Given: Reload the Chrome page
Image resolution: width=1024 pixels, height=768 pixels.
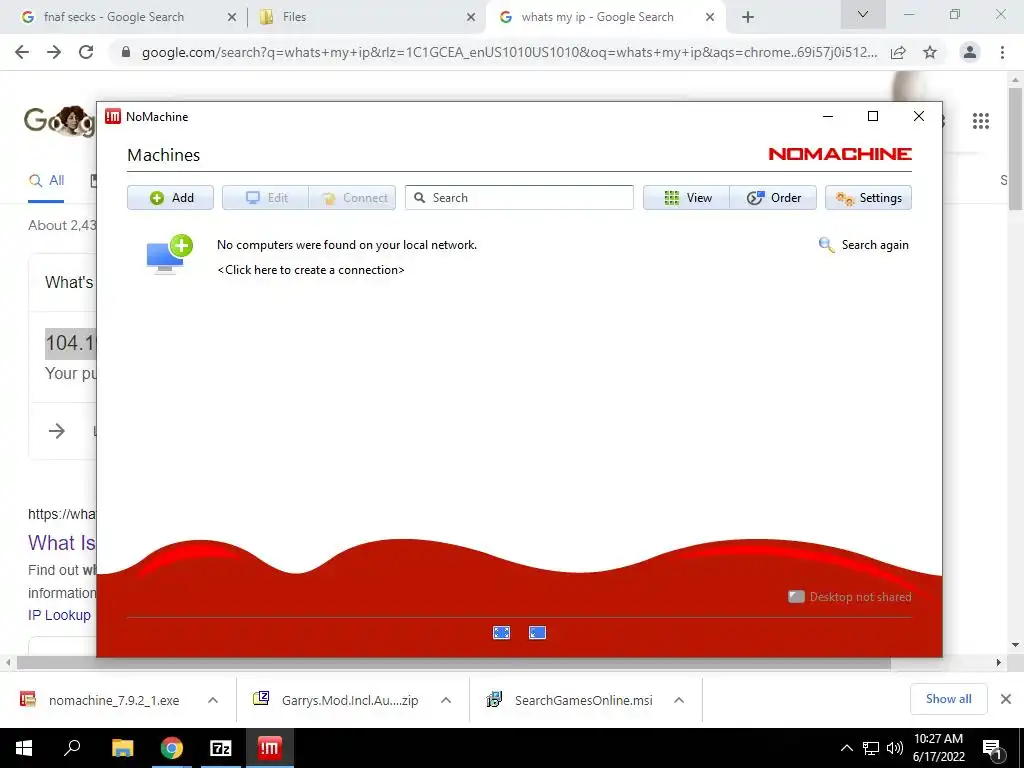Looking at the screenshot, I should (86, 52).
